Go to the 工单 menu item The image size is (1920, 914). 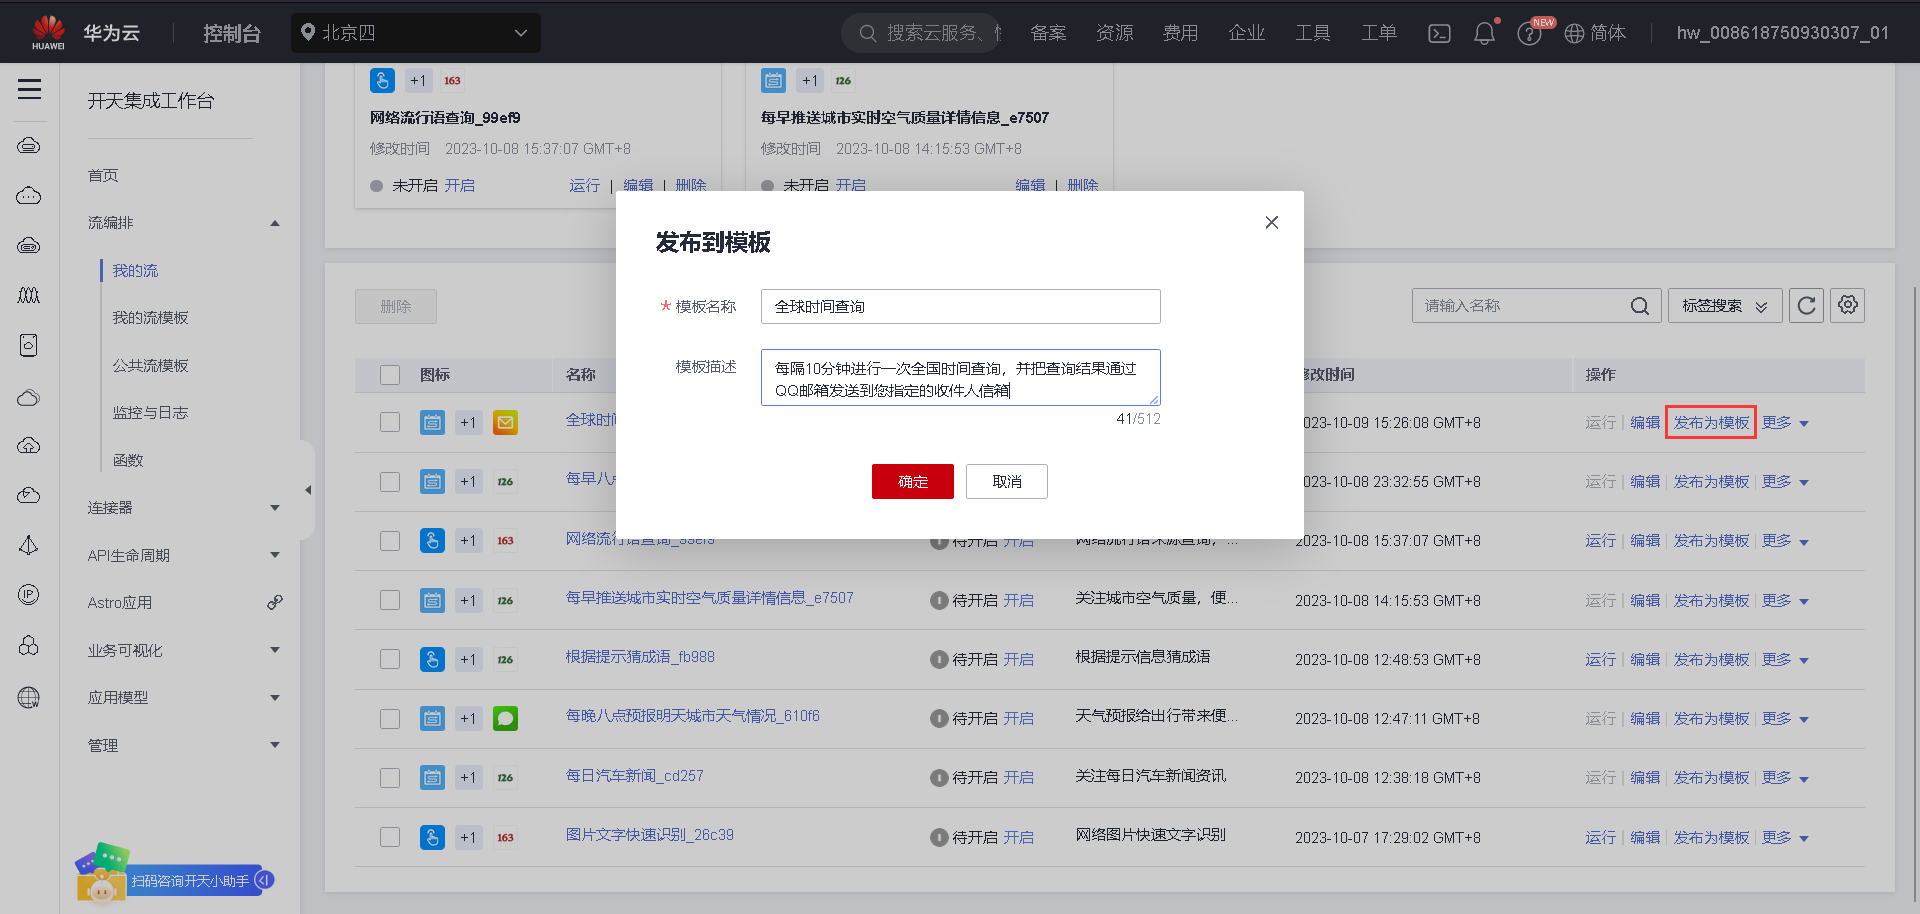(1378, 33)
